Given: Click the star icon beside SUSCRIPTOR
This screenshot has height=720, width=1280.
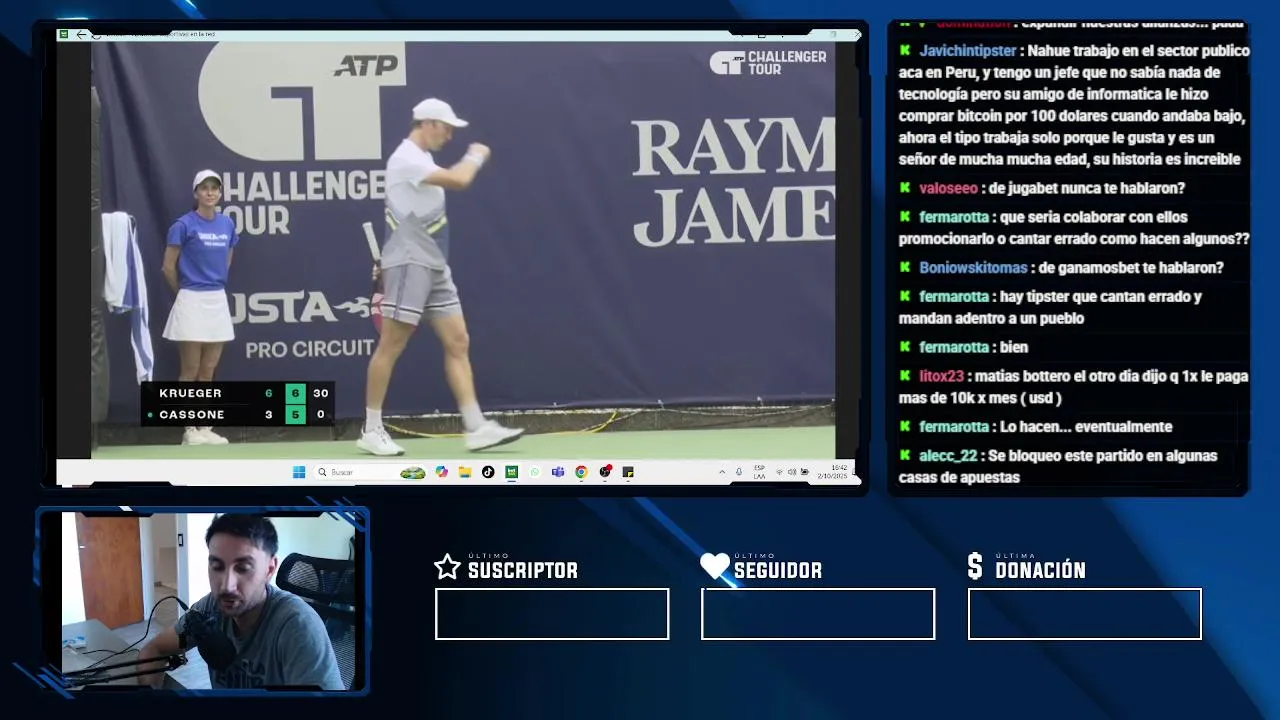Looking at the screenshot, I should point(447,567).
